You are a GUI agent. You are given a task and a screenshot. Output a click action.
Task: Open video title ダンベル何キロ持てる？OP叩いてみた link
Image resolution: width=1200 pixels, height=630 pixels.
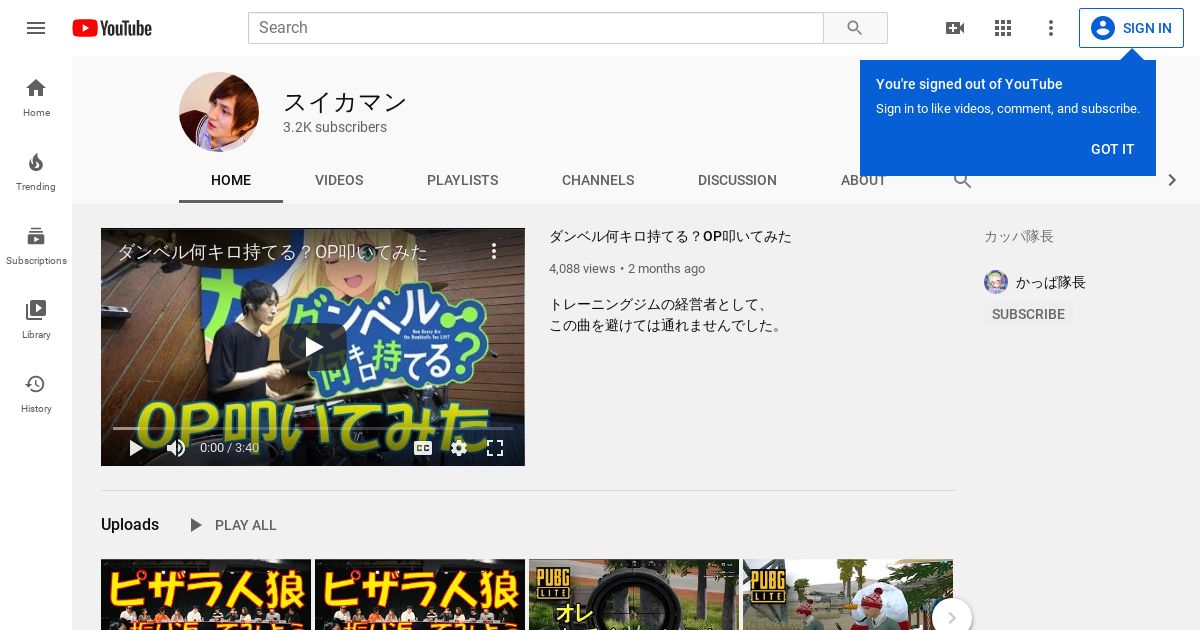(670, 237)
